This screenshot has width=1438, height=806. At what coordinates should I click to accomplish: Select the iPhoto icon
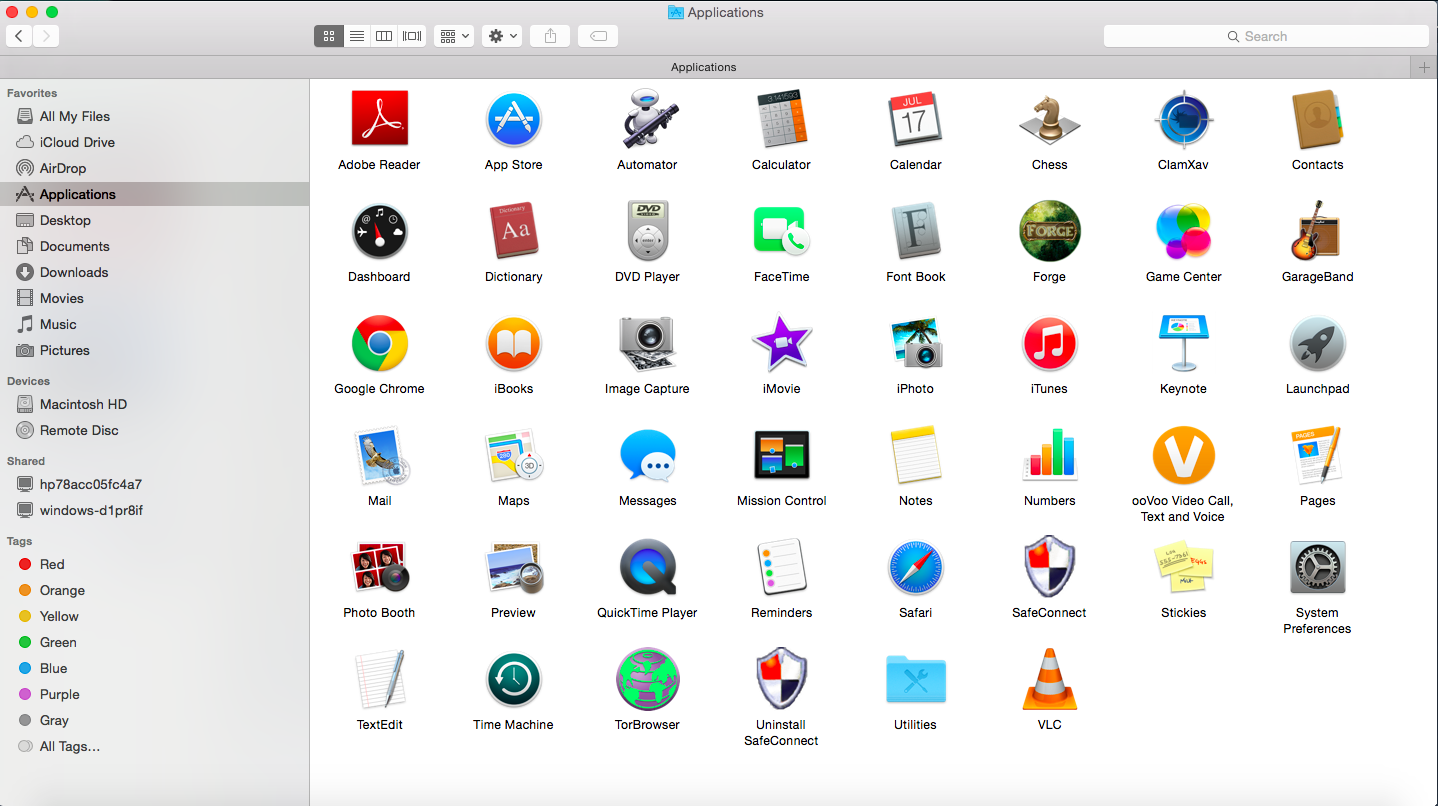point(915,343)
